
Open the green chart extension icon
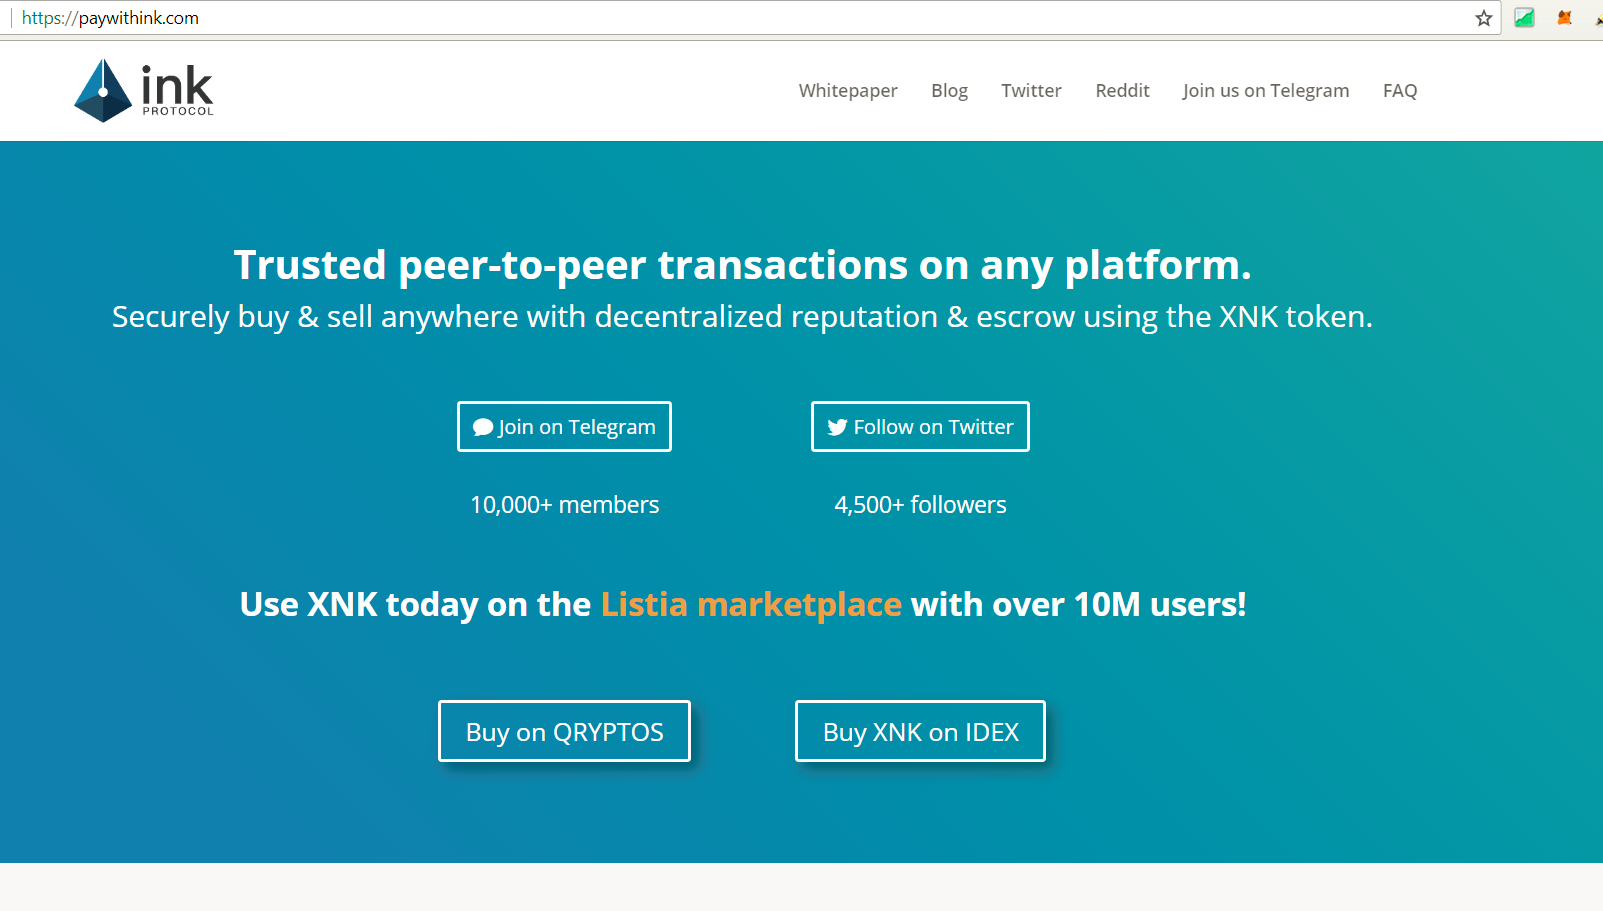(x=1524, y=18)
